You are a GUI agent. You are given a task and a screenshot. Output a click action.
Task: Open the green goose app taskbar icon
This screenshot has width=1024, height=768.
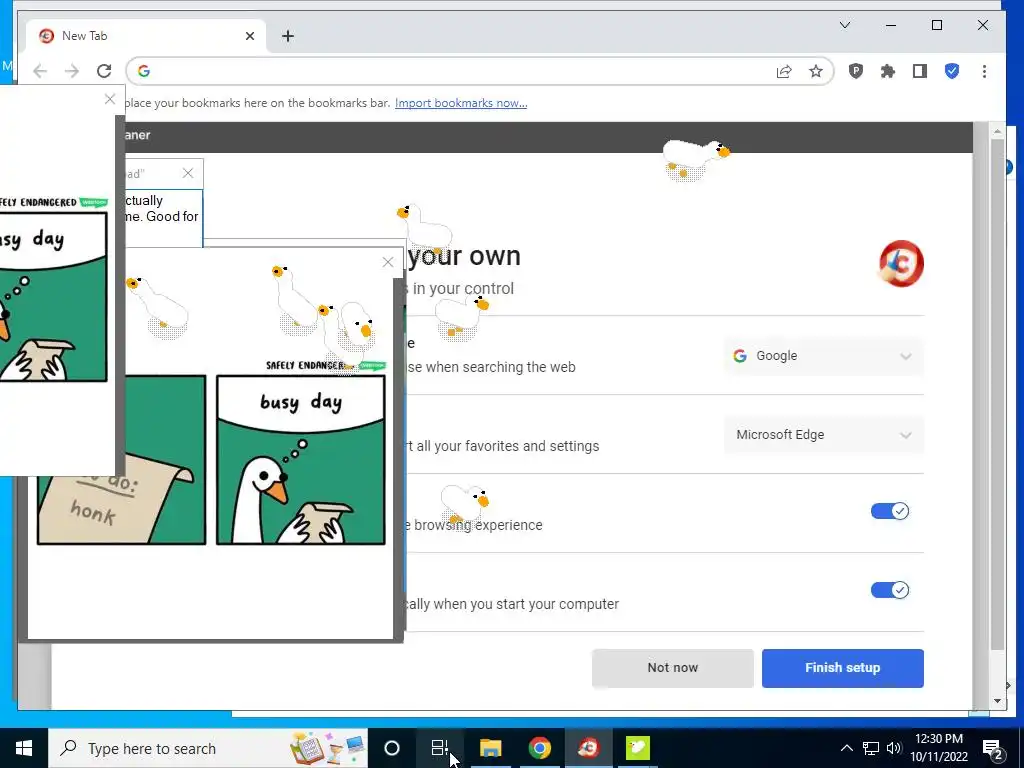tap(637, 748)
